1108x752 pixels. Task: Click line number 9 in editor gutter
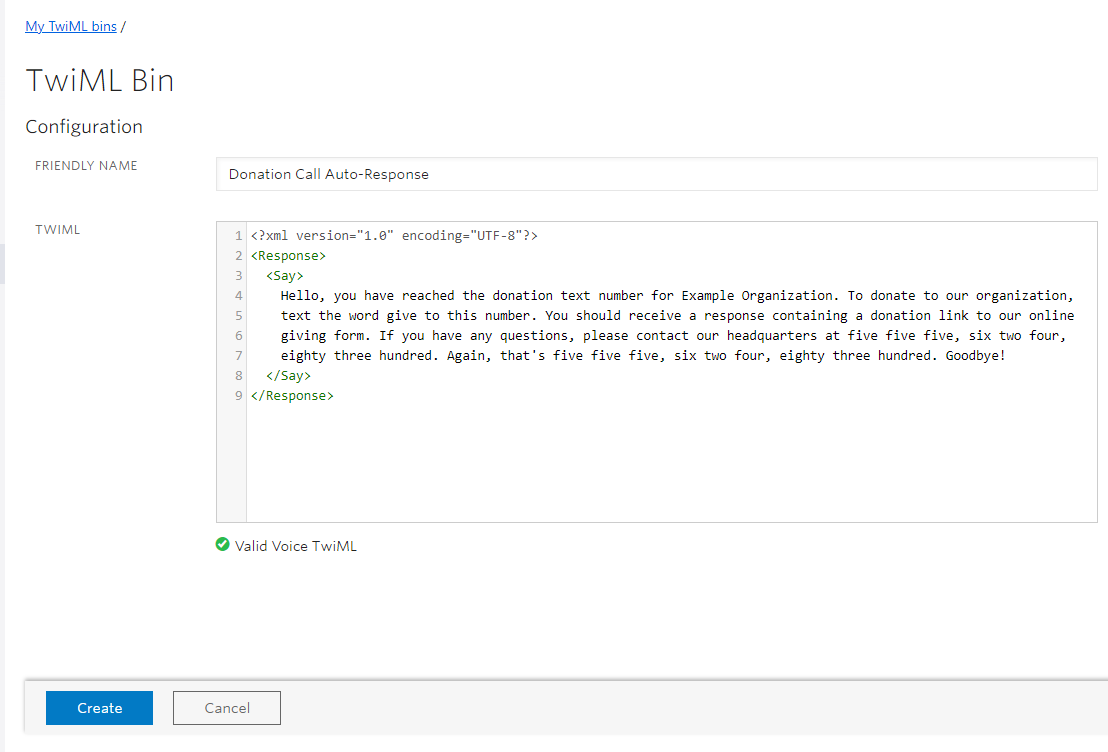coord(238,396)
